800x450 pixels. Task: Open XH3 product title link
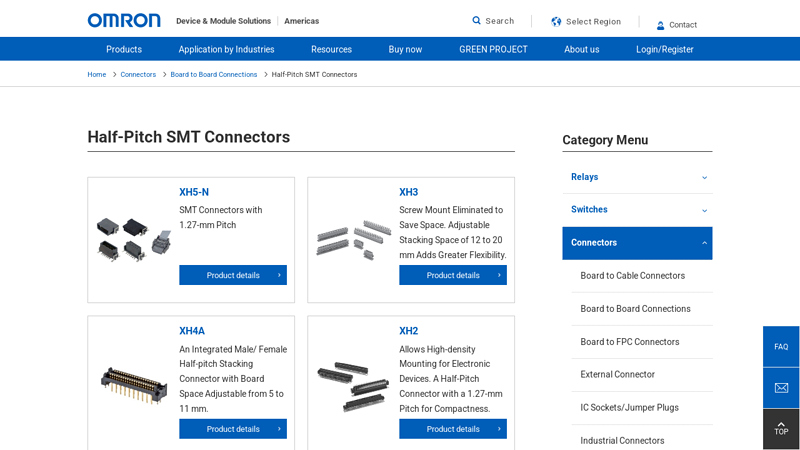pos(409,192)
